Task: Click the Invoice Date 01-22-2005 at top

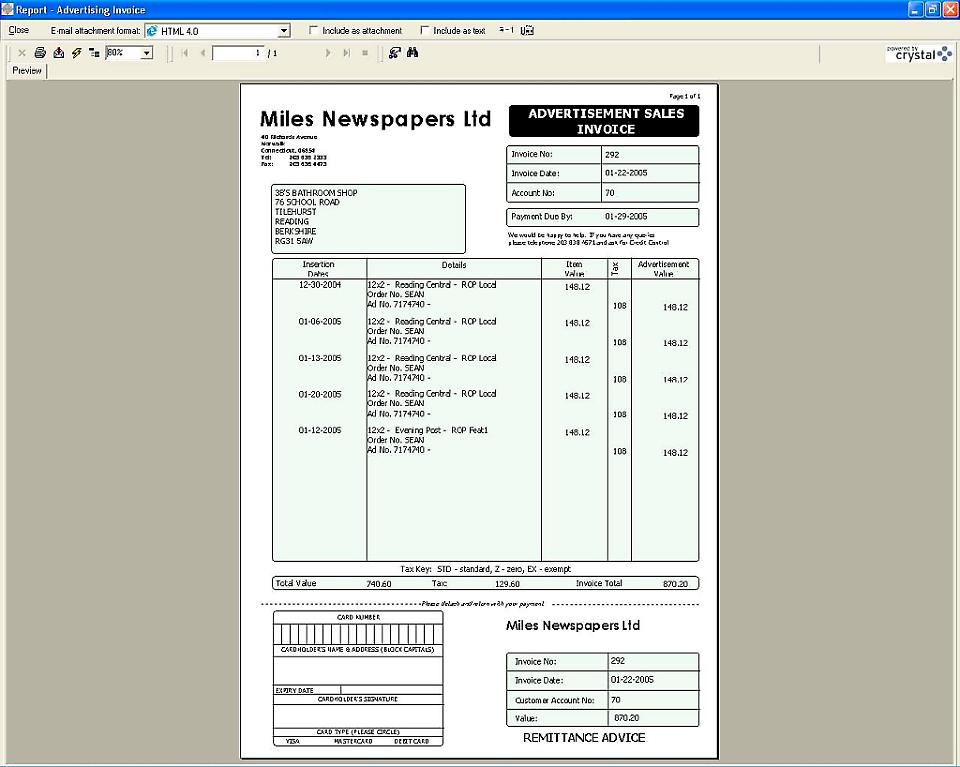Action: click(x=626, y=173)
